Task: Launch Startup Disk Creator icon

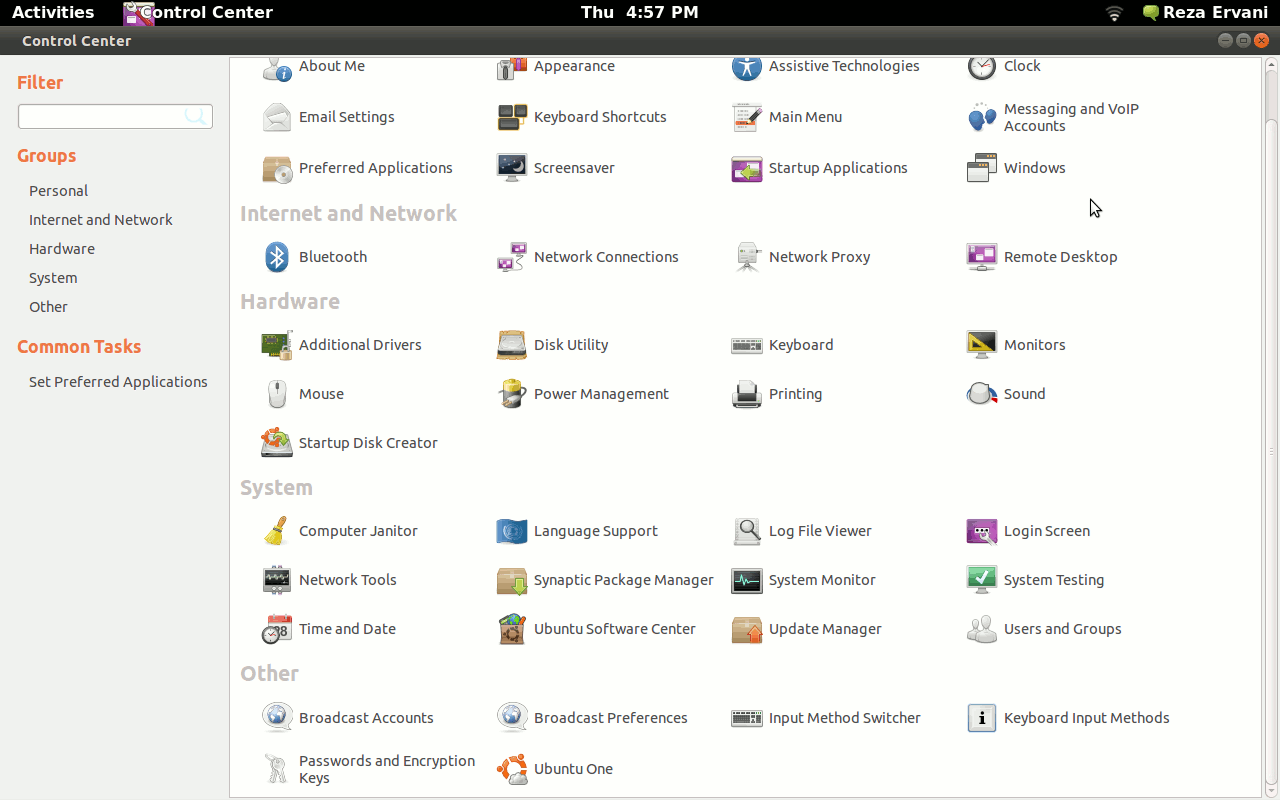Action: [x=277, y=443]
